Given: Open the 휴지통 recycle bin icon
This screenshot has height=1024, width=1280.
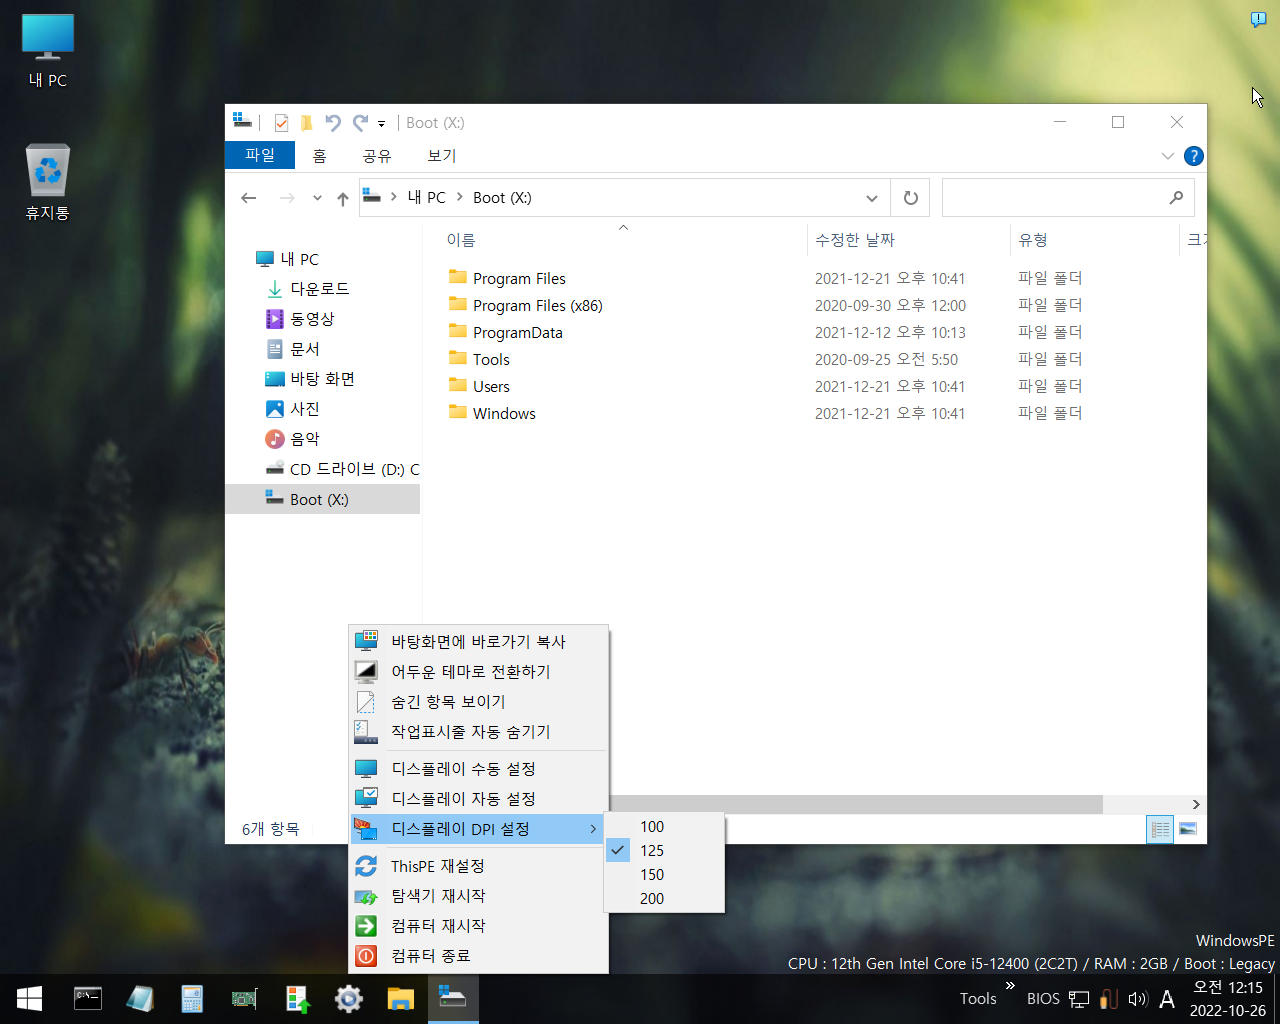Looking at the screenshot, I should tap(48, 182).
